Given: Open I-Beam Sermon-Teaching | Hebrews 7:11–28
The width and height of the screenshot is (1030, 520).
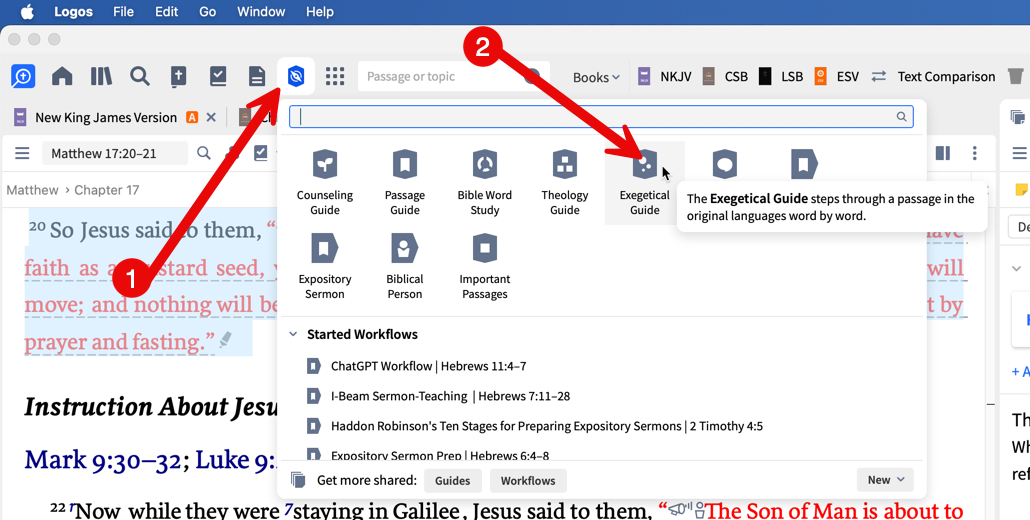Looking at the screenshot, I should pos(451,396).
